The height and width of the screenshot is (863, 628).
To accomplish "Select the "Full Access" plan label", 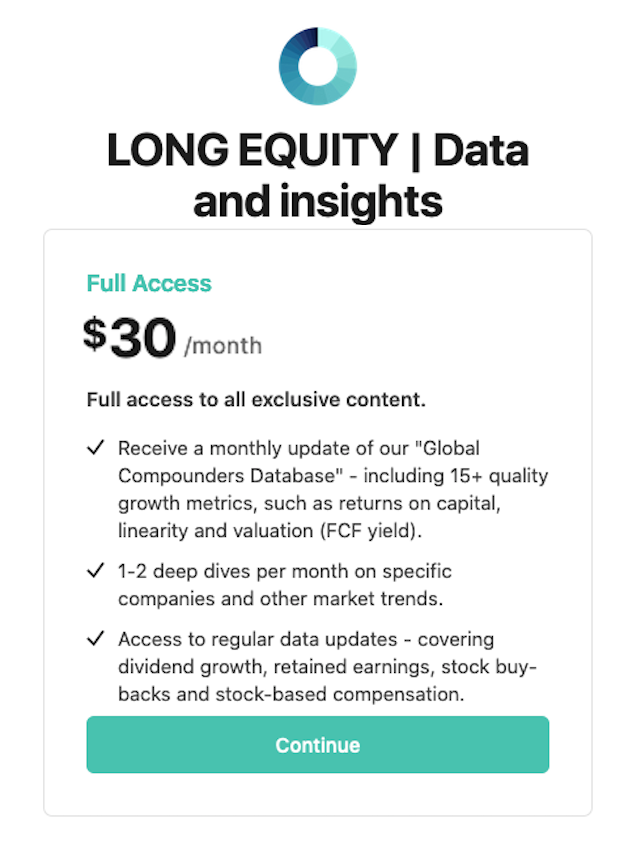I will [x=149, y=283].
